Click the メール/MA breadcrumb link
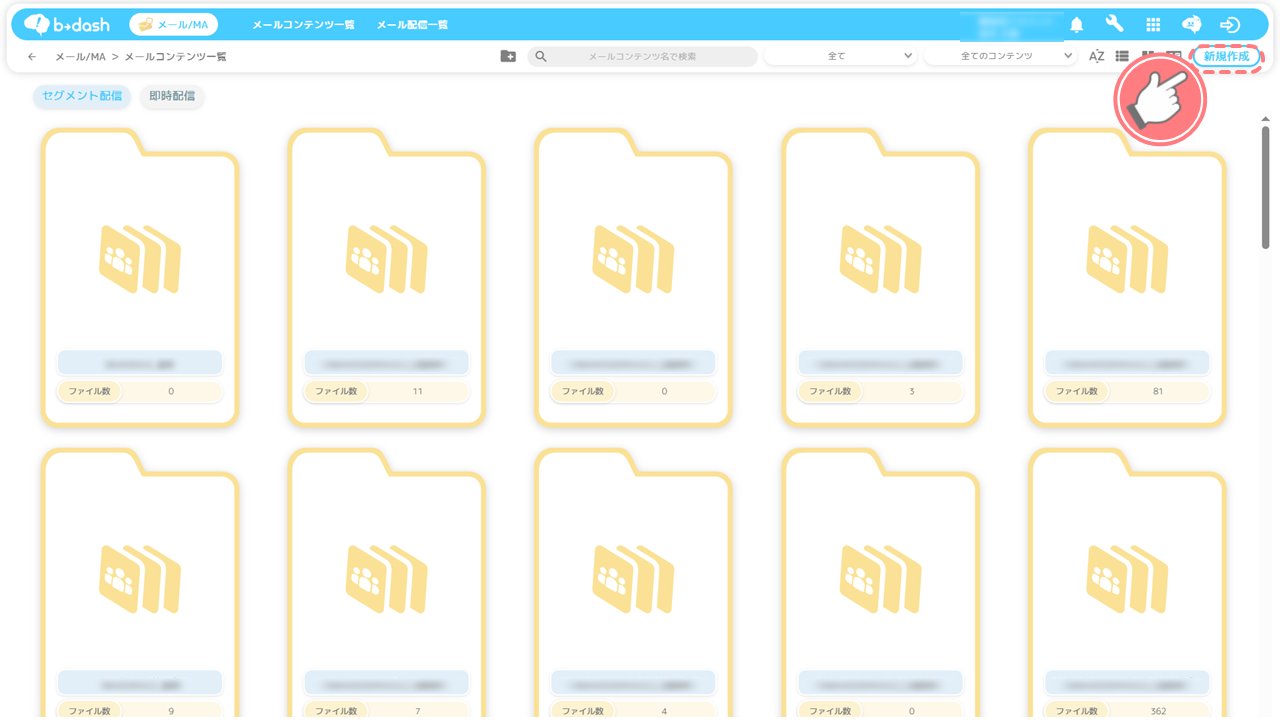1280x720 pixels. click(80, 57)
